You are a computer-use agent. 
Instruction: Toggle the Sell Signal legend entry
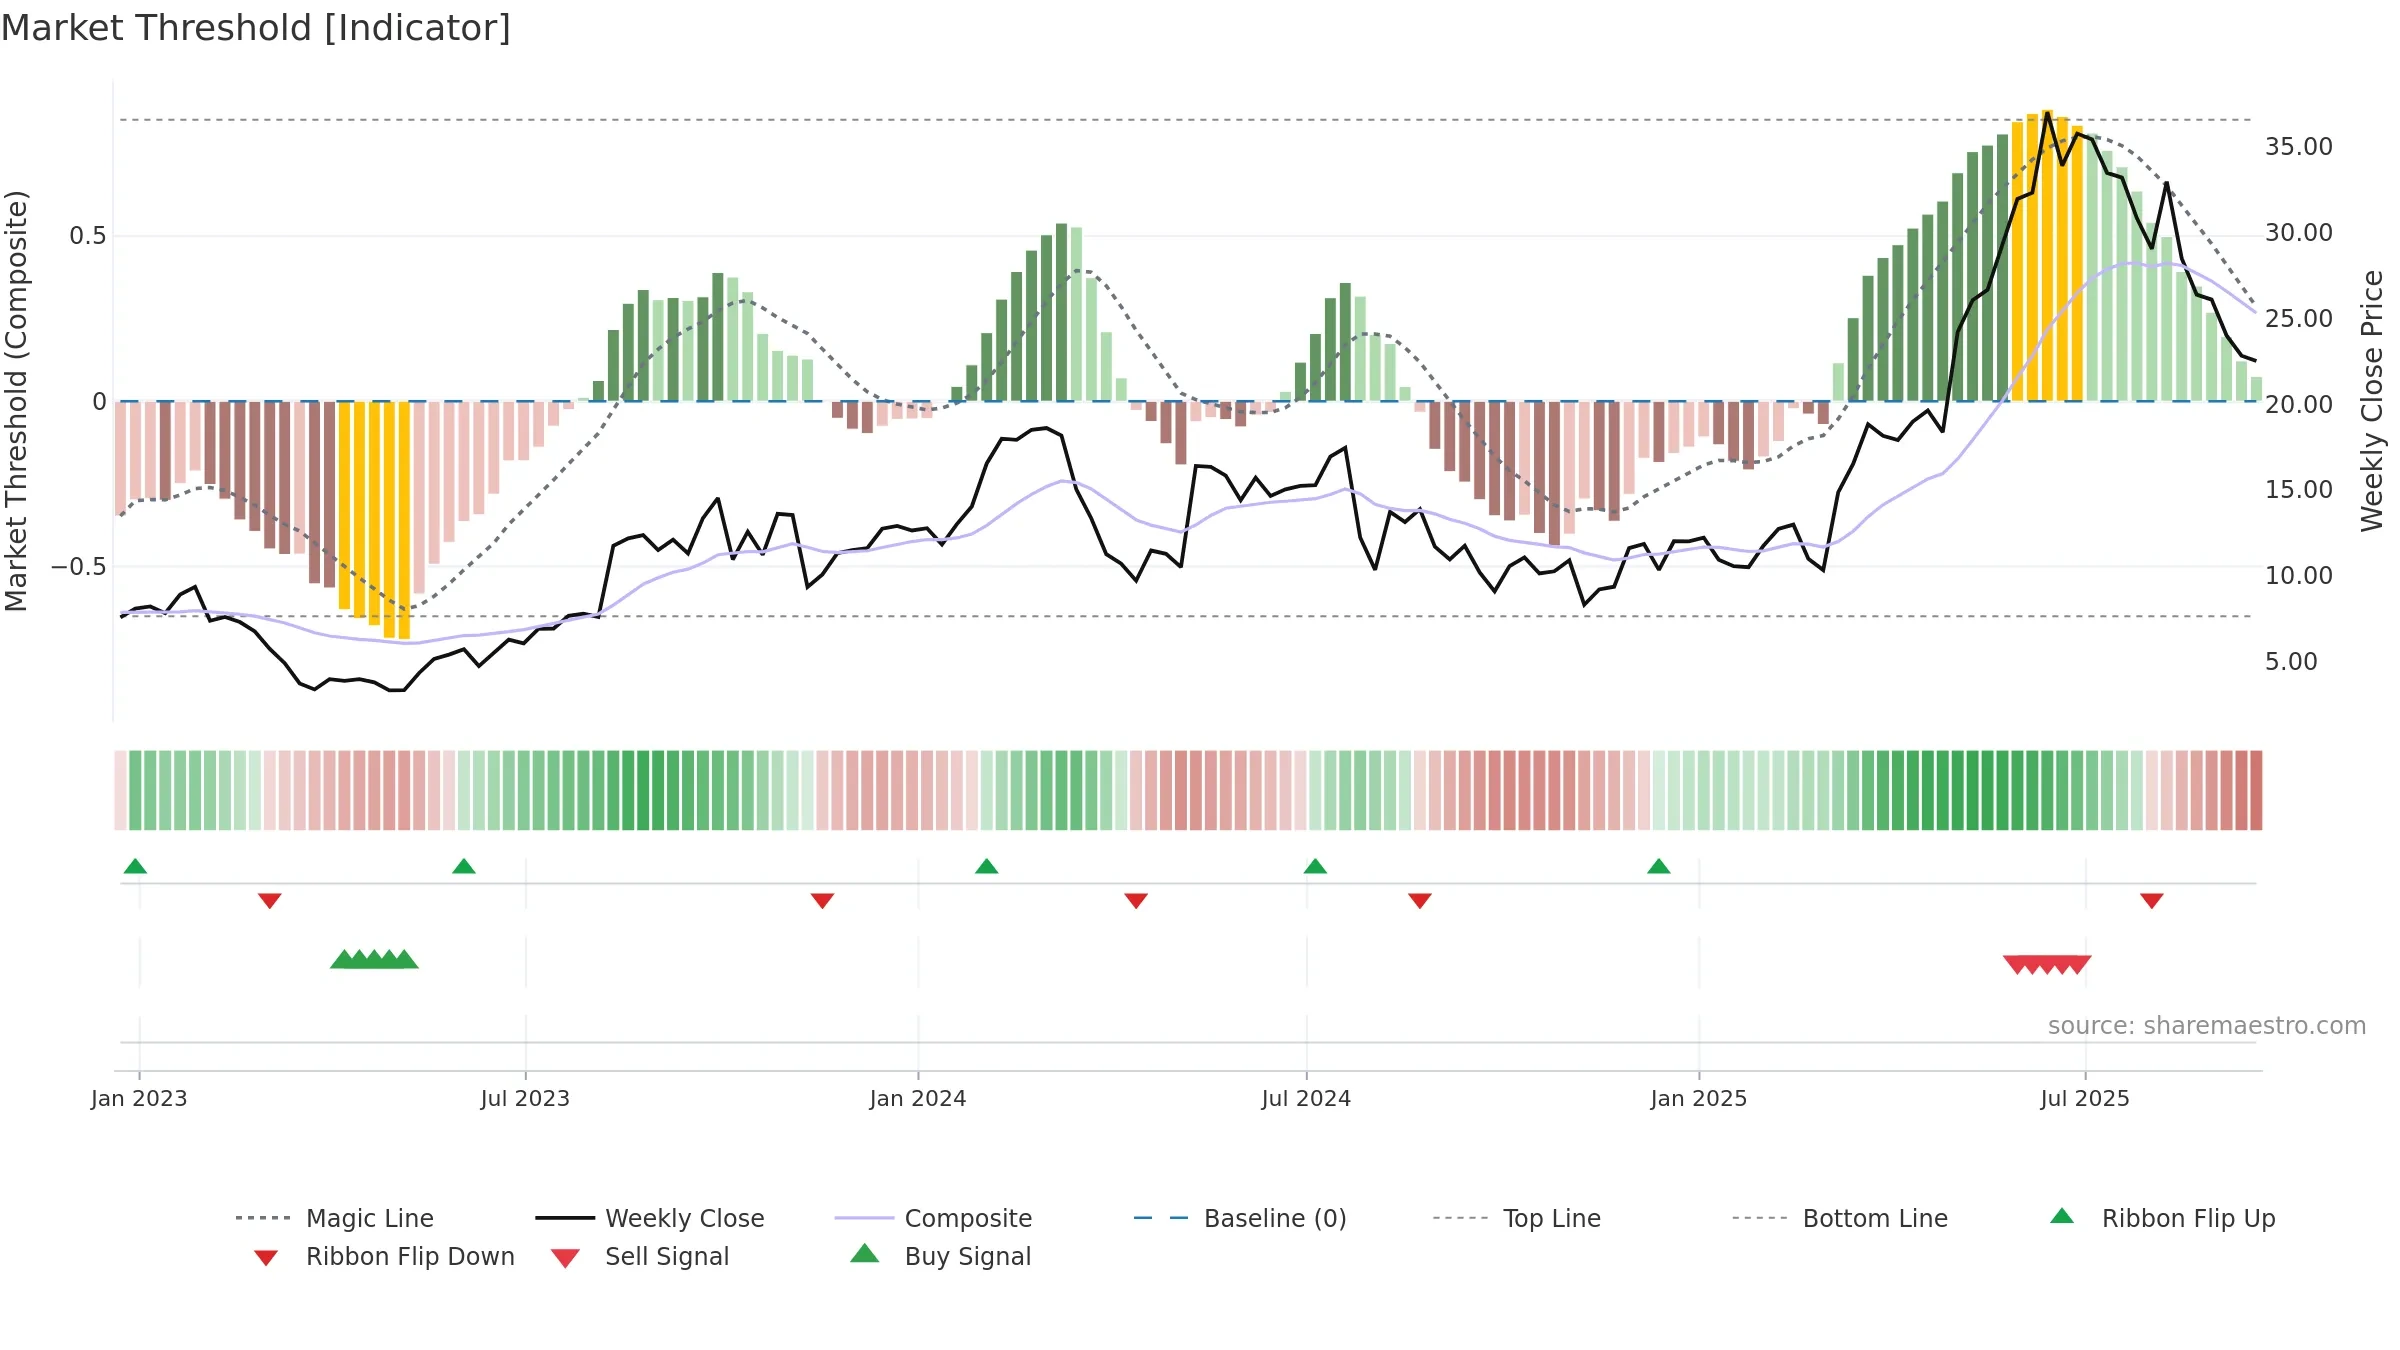640,1256
